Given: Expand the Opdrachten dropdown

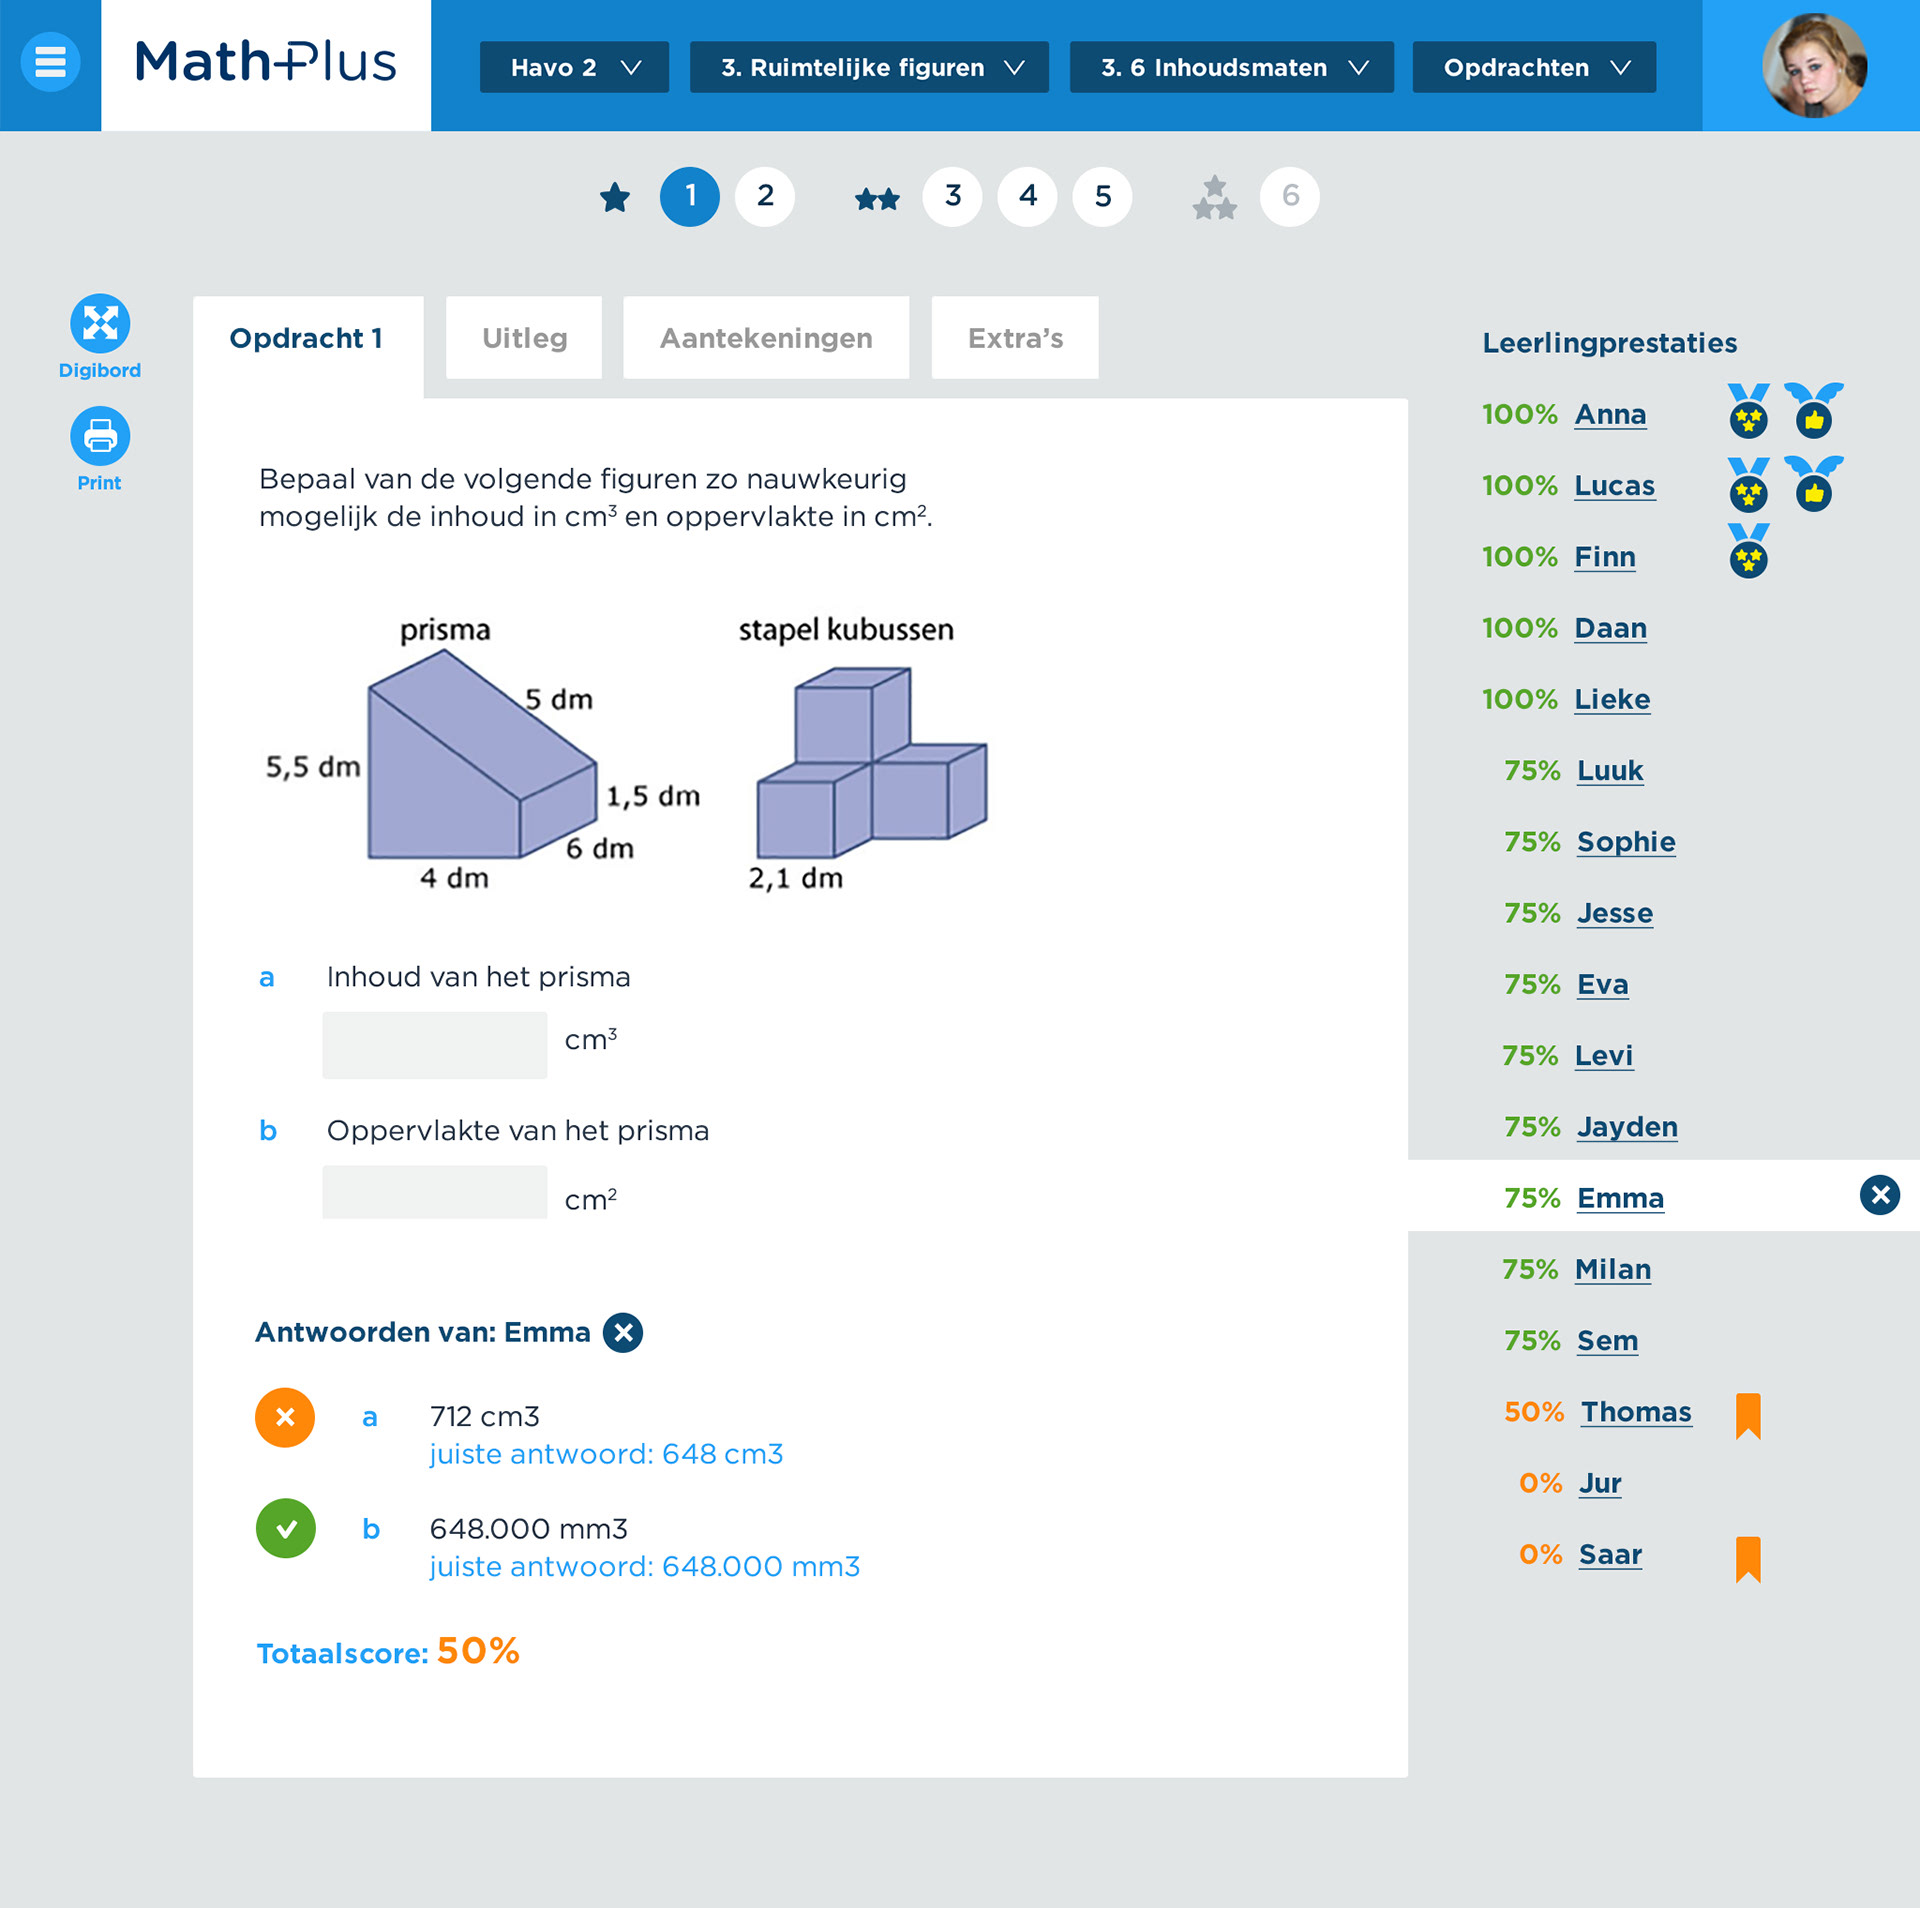Looking at the screenshot, I should 1534,67.
